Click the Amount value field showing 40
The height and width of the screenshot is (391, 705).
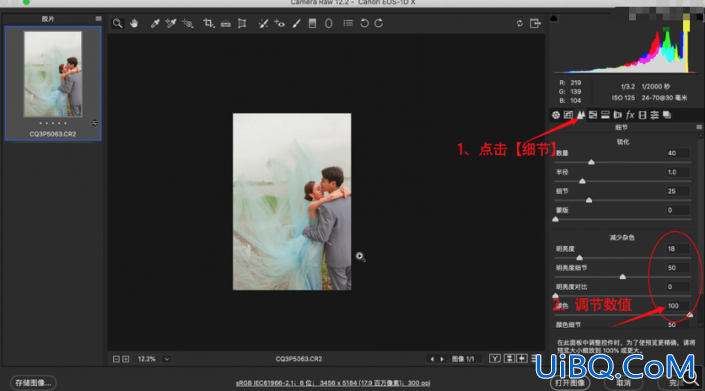point(678,153)
